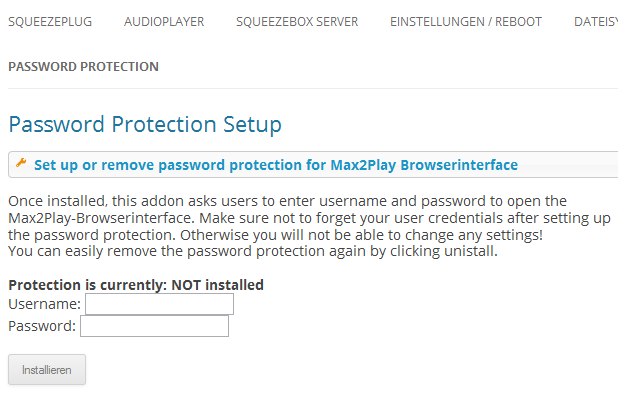This screenshot has width=618, height=394.
Task: Go to the AUDIOPLAYER page
Action: point(164,22)
